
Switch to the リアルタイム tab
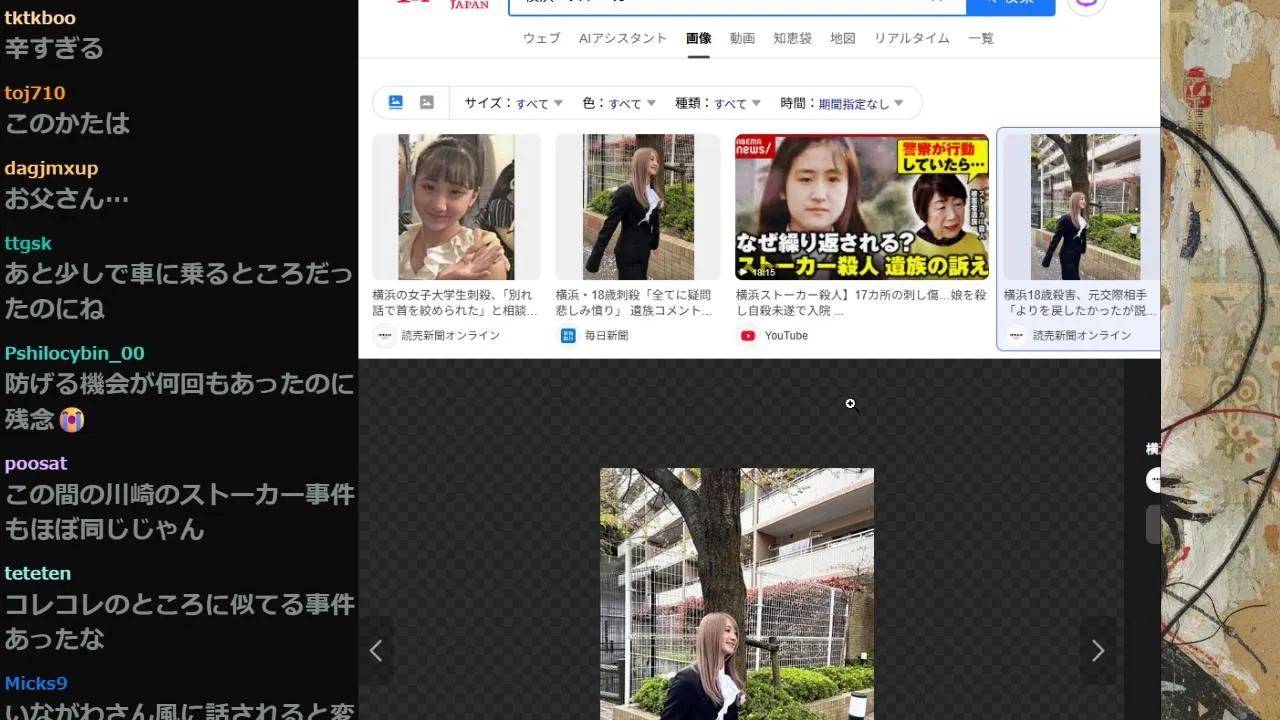(x=912, y=38)
